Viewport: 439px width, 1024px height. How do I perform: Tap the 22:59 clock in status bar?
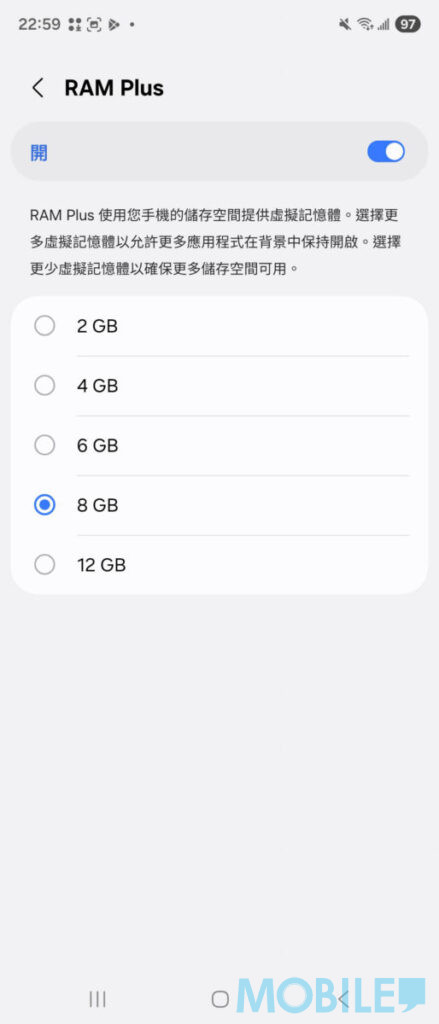(39, 25)
